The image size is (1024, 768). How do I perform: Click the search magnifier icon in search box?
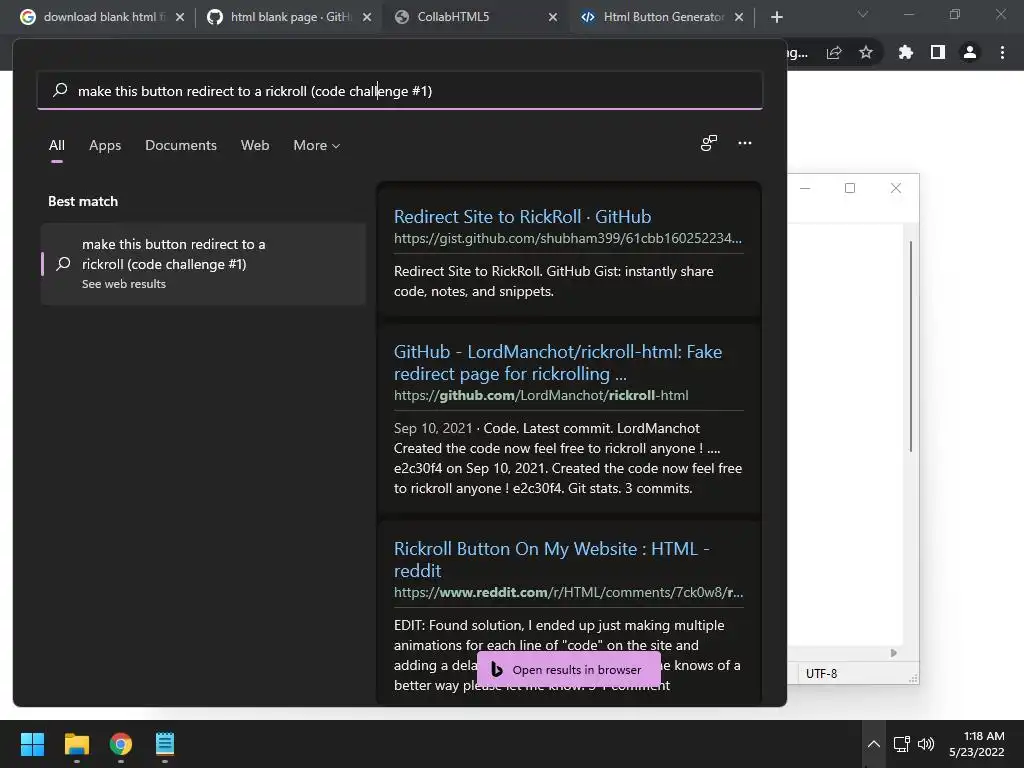(x=60, y=90)
